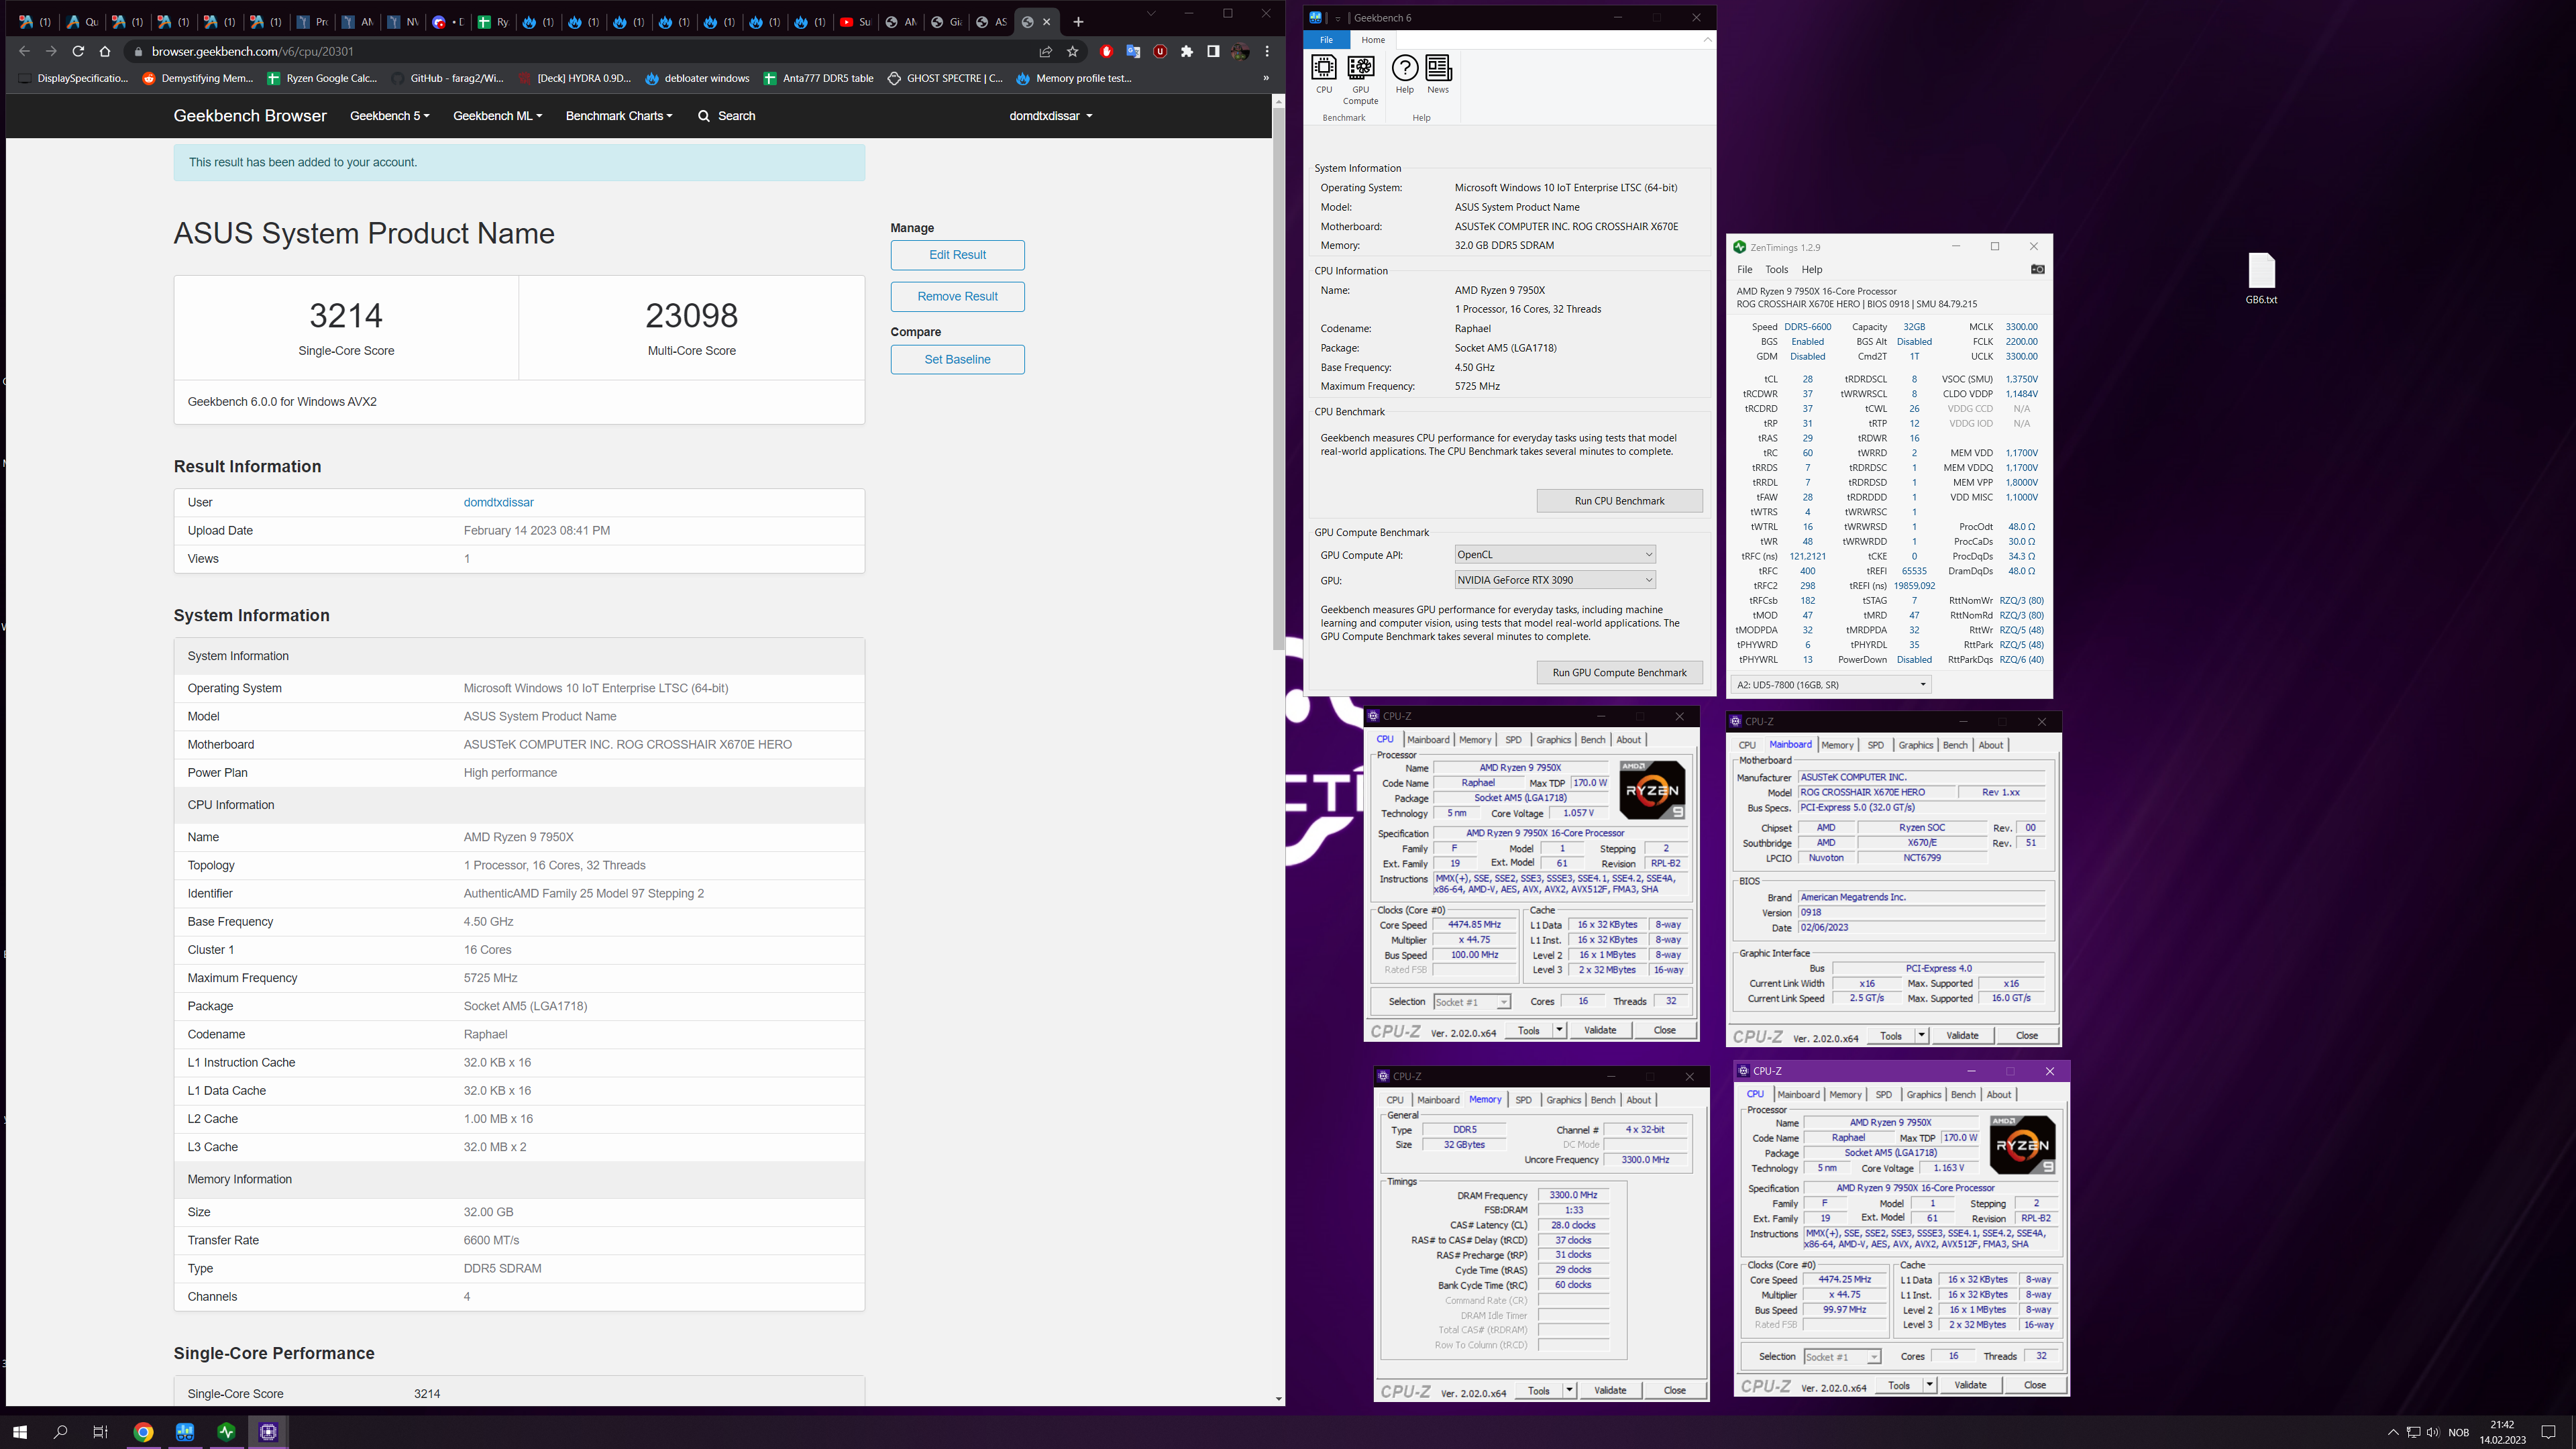Switch to Graphics tab in CPU-Z Memory window
Screen dimensions: 2576x1449
[x=1563, y=1100]
